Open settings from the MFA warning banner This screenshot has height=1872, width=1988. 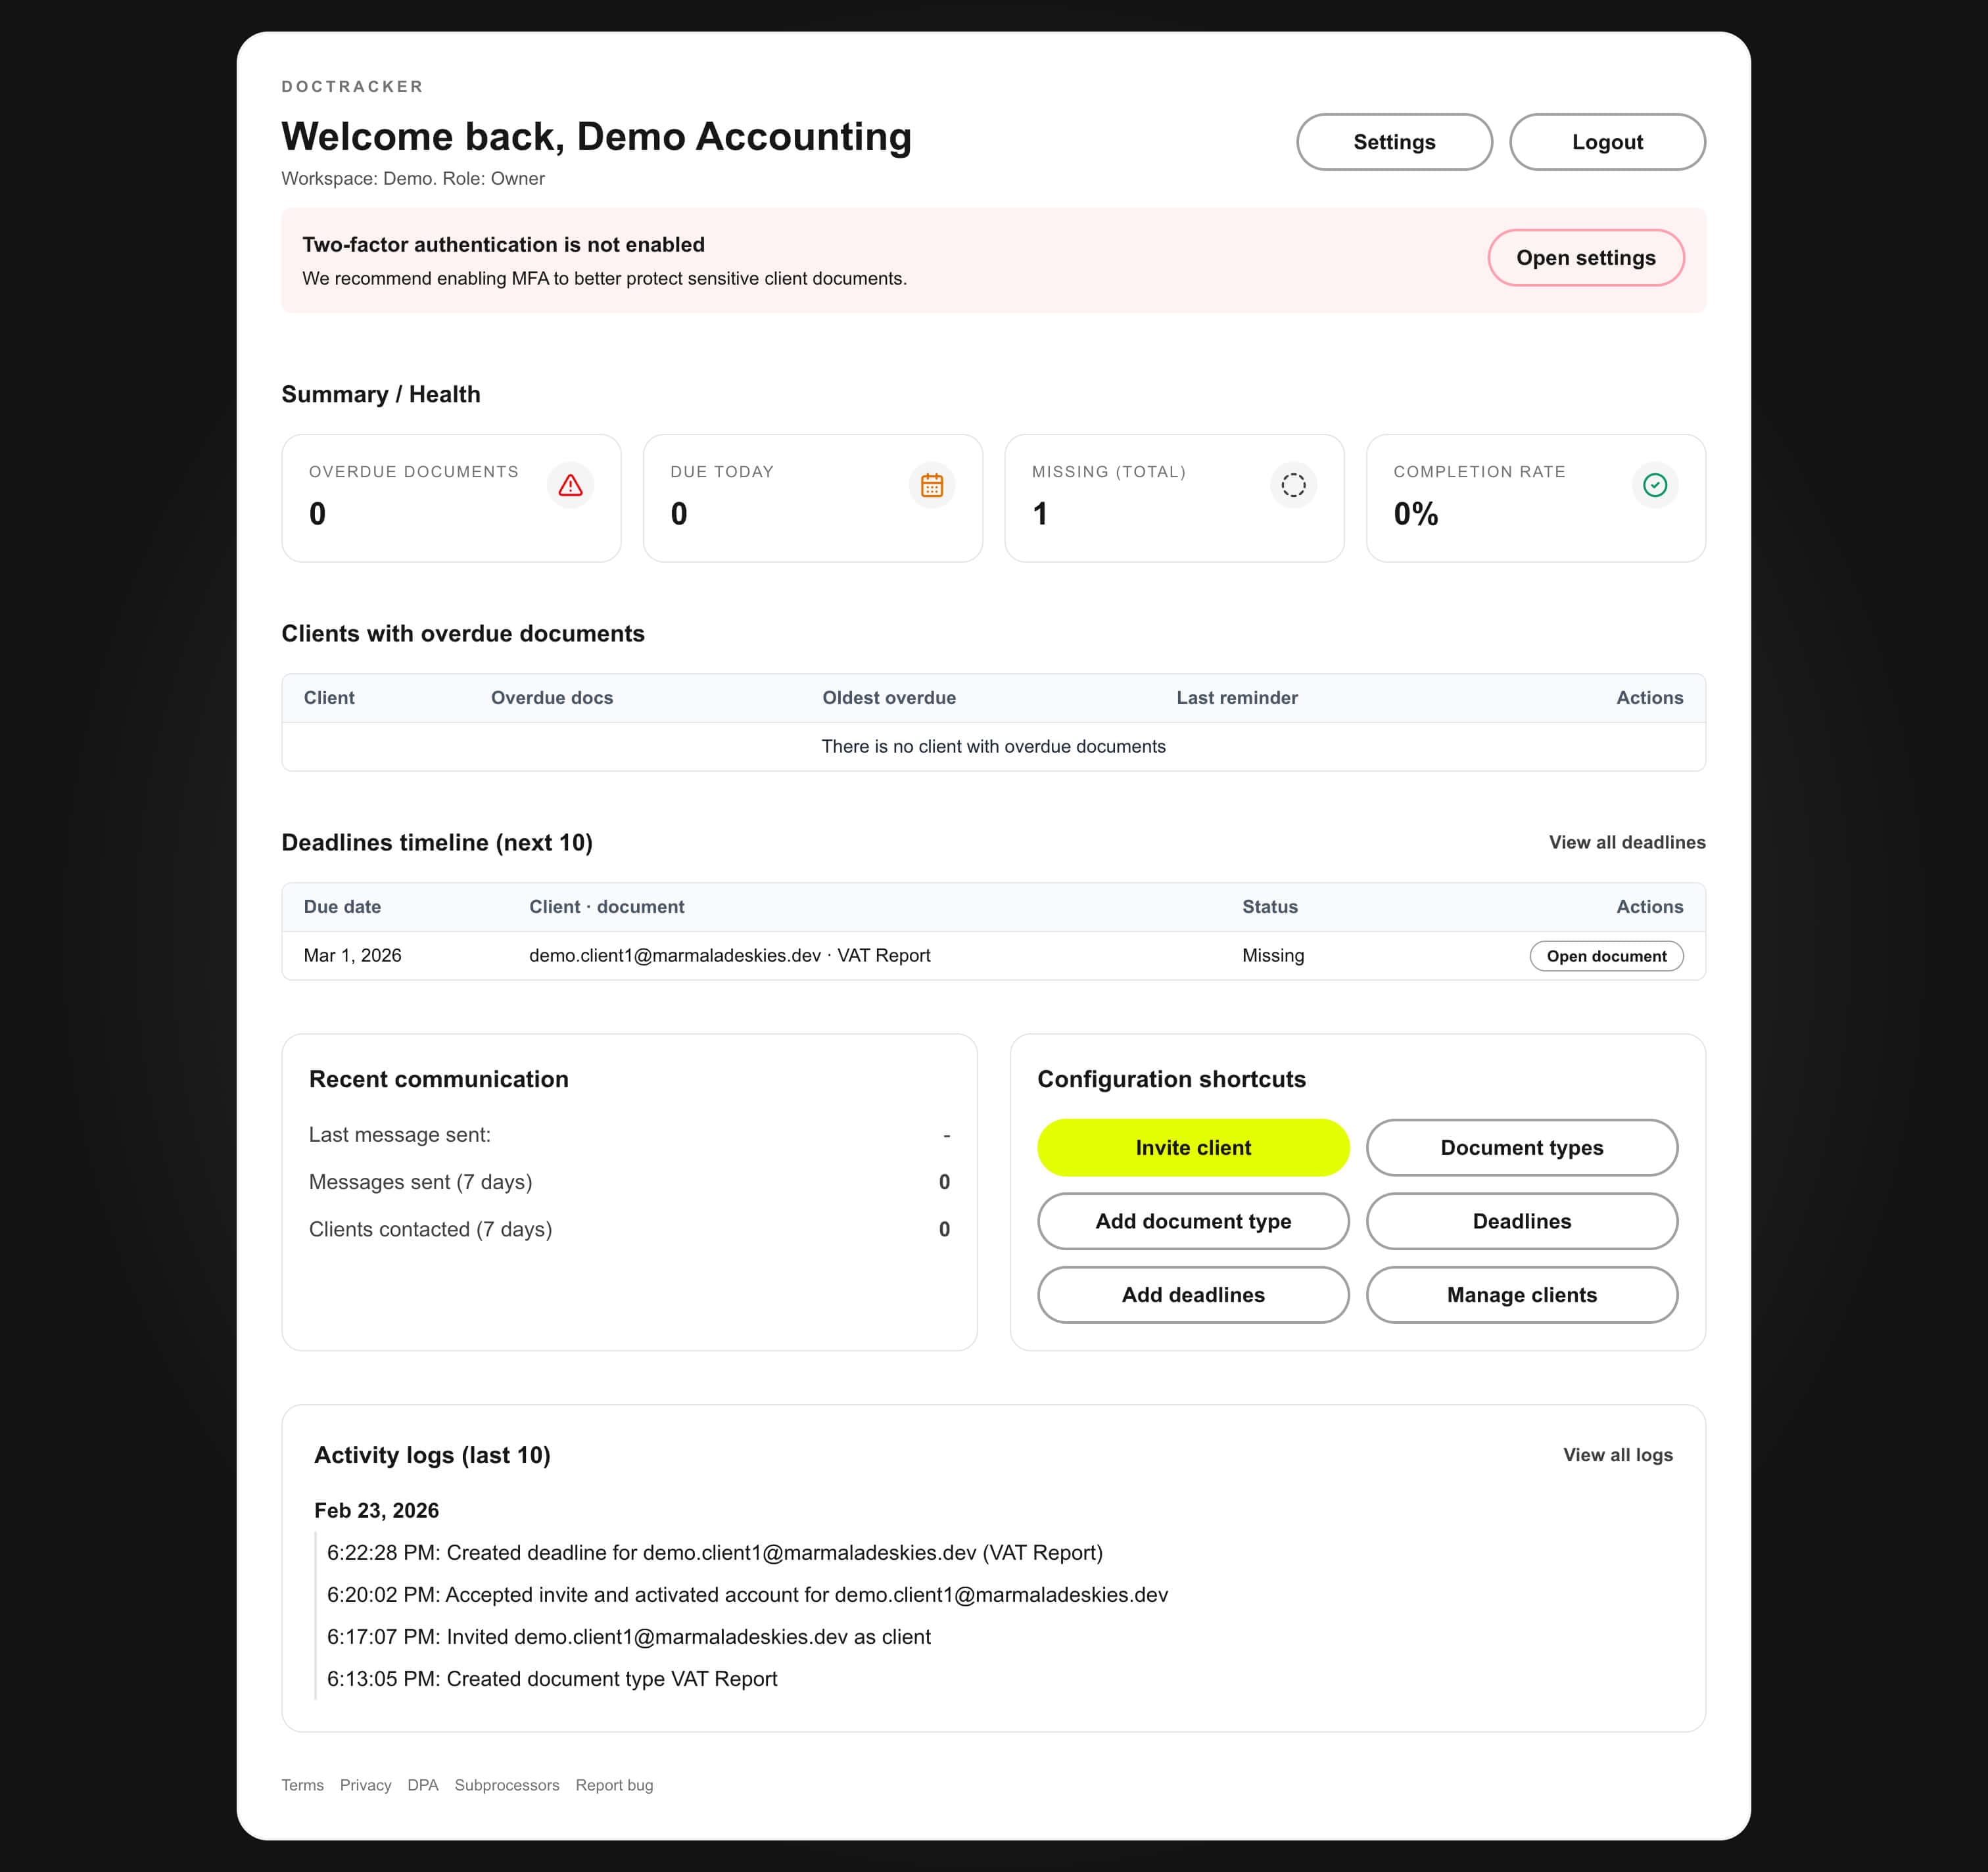click(x=1586, y=257)
